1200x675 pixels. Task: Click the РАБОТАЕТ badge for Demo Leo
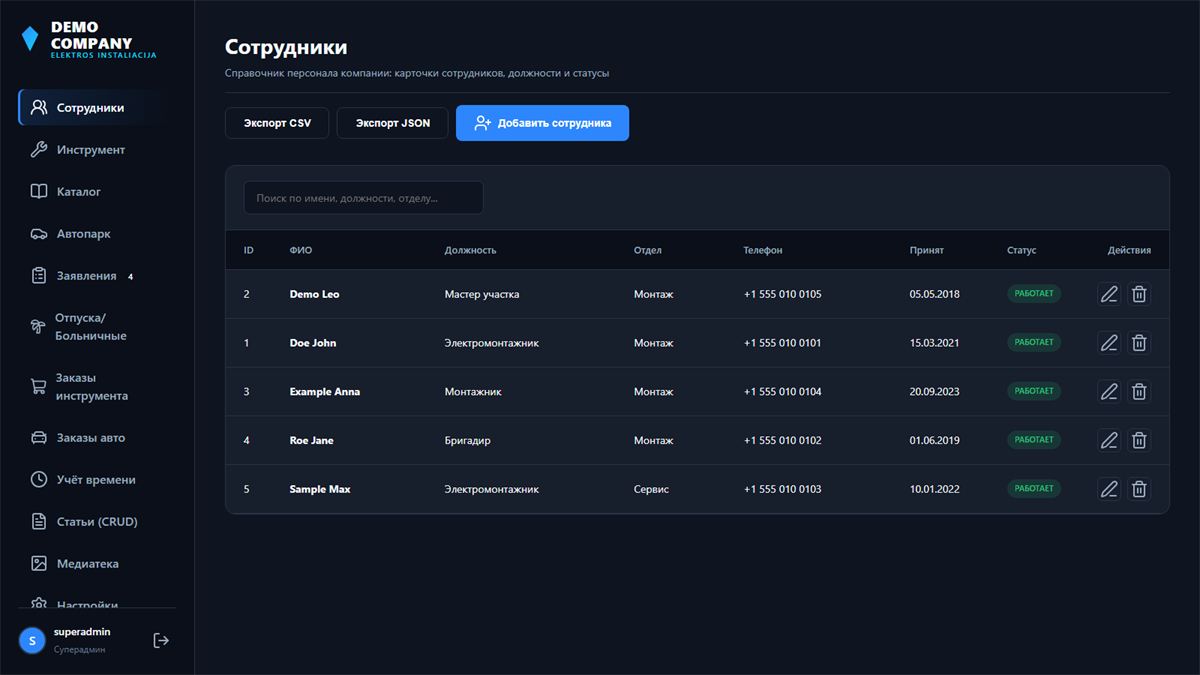pyautogui.click(x=1034, y=294)
